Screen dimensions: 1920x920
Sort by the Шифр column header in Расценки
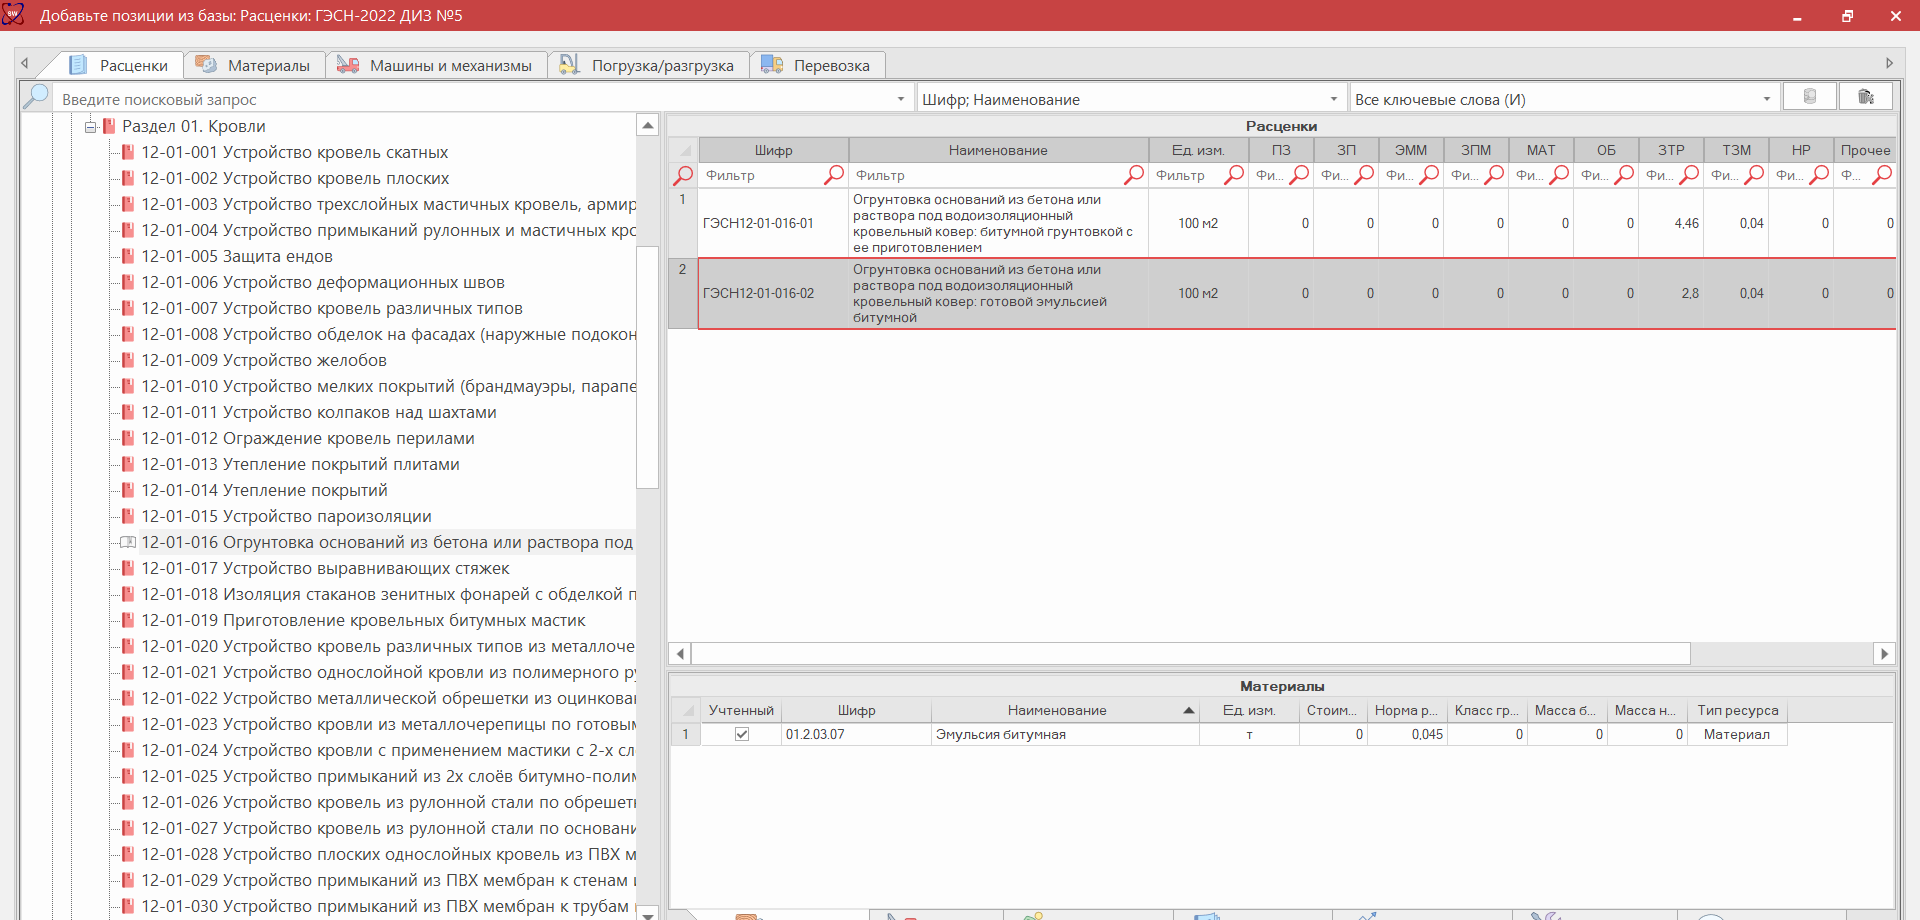pyautogui.click(x=773, y=150)
